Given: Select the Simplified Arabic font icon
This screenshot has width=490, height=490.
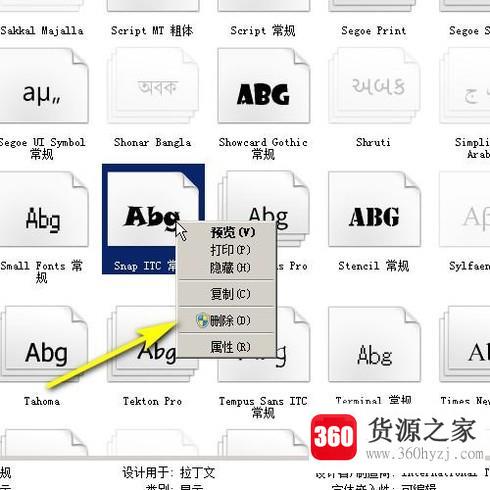Looking at the screenshot, I should point(465,86).
